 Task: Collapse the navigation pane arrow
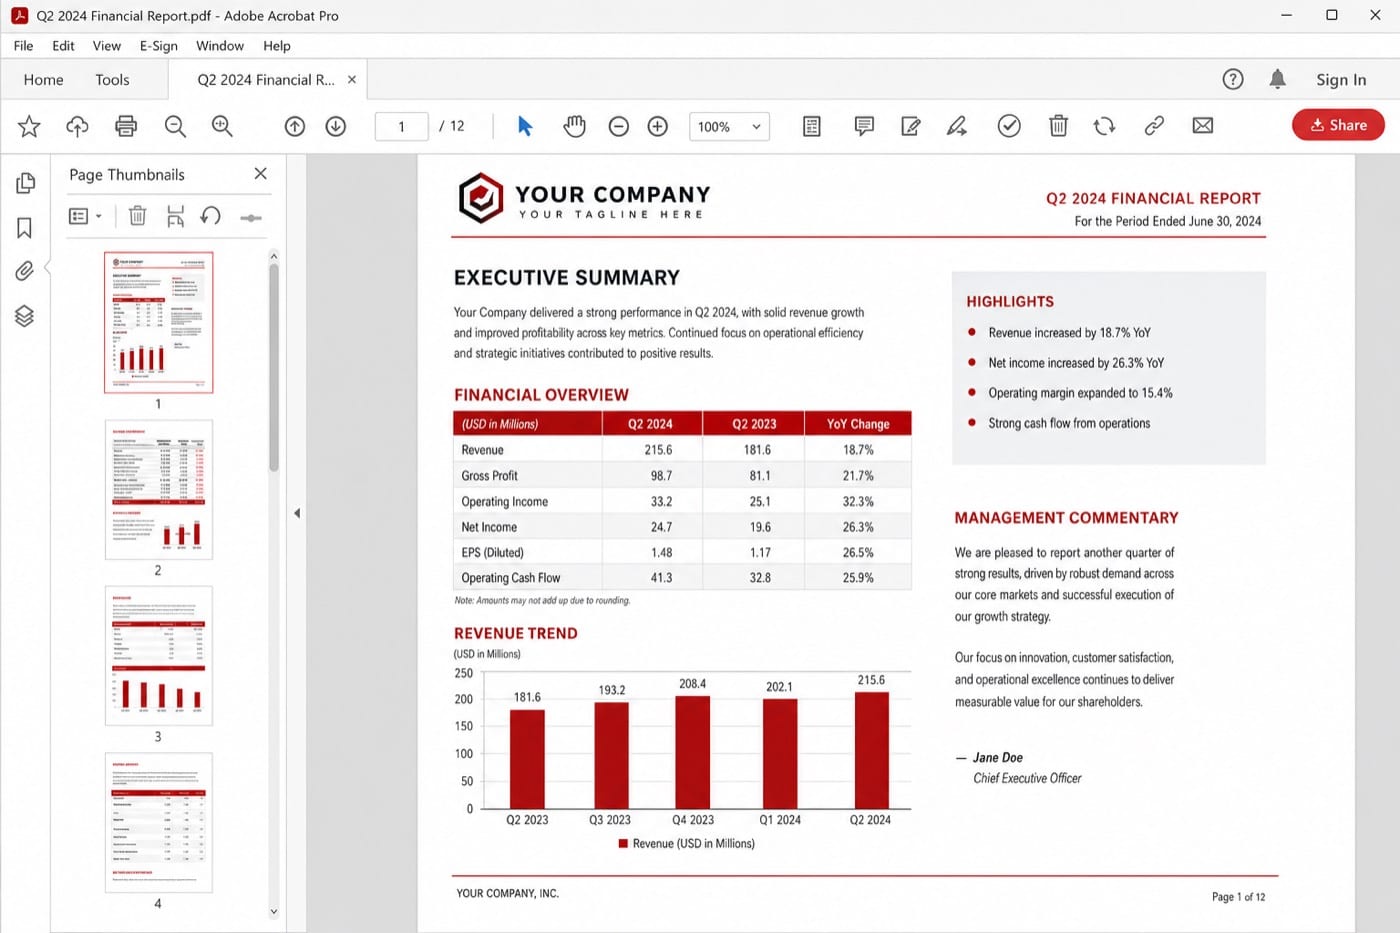pos(297,513)
